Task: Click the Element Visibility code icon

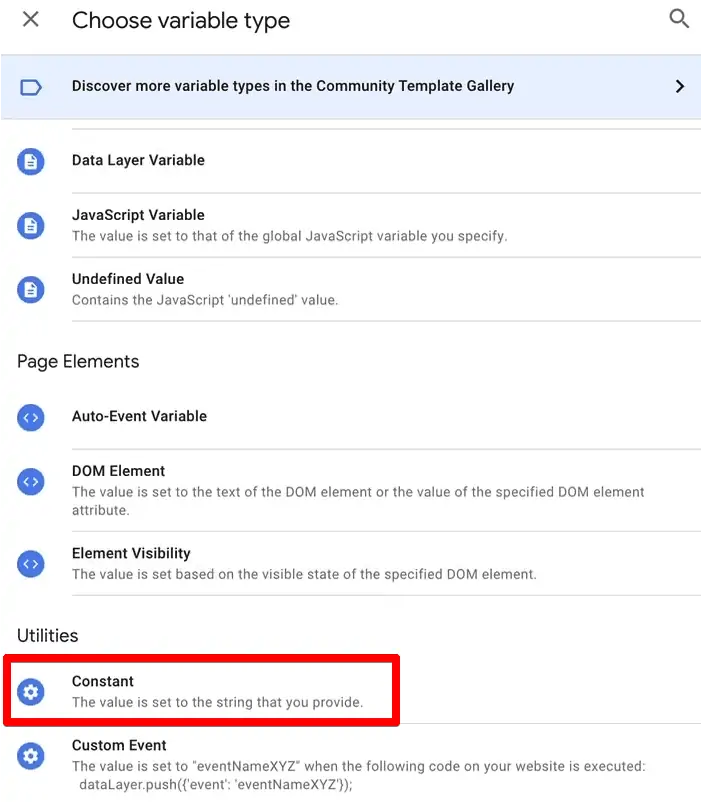Action: [31, 563]
